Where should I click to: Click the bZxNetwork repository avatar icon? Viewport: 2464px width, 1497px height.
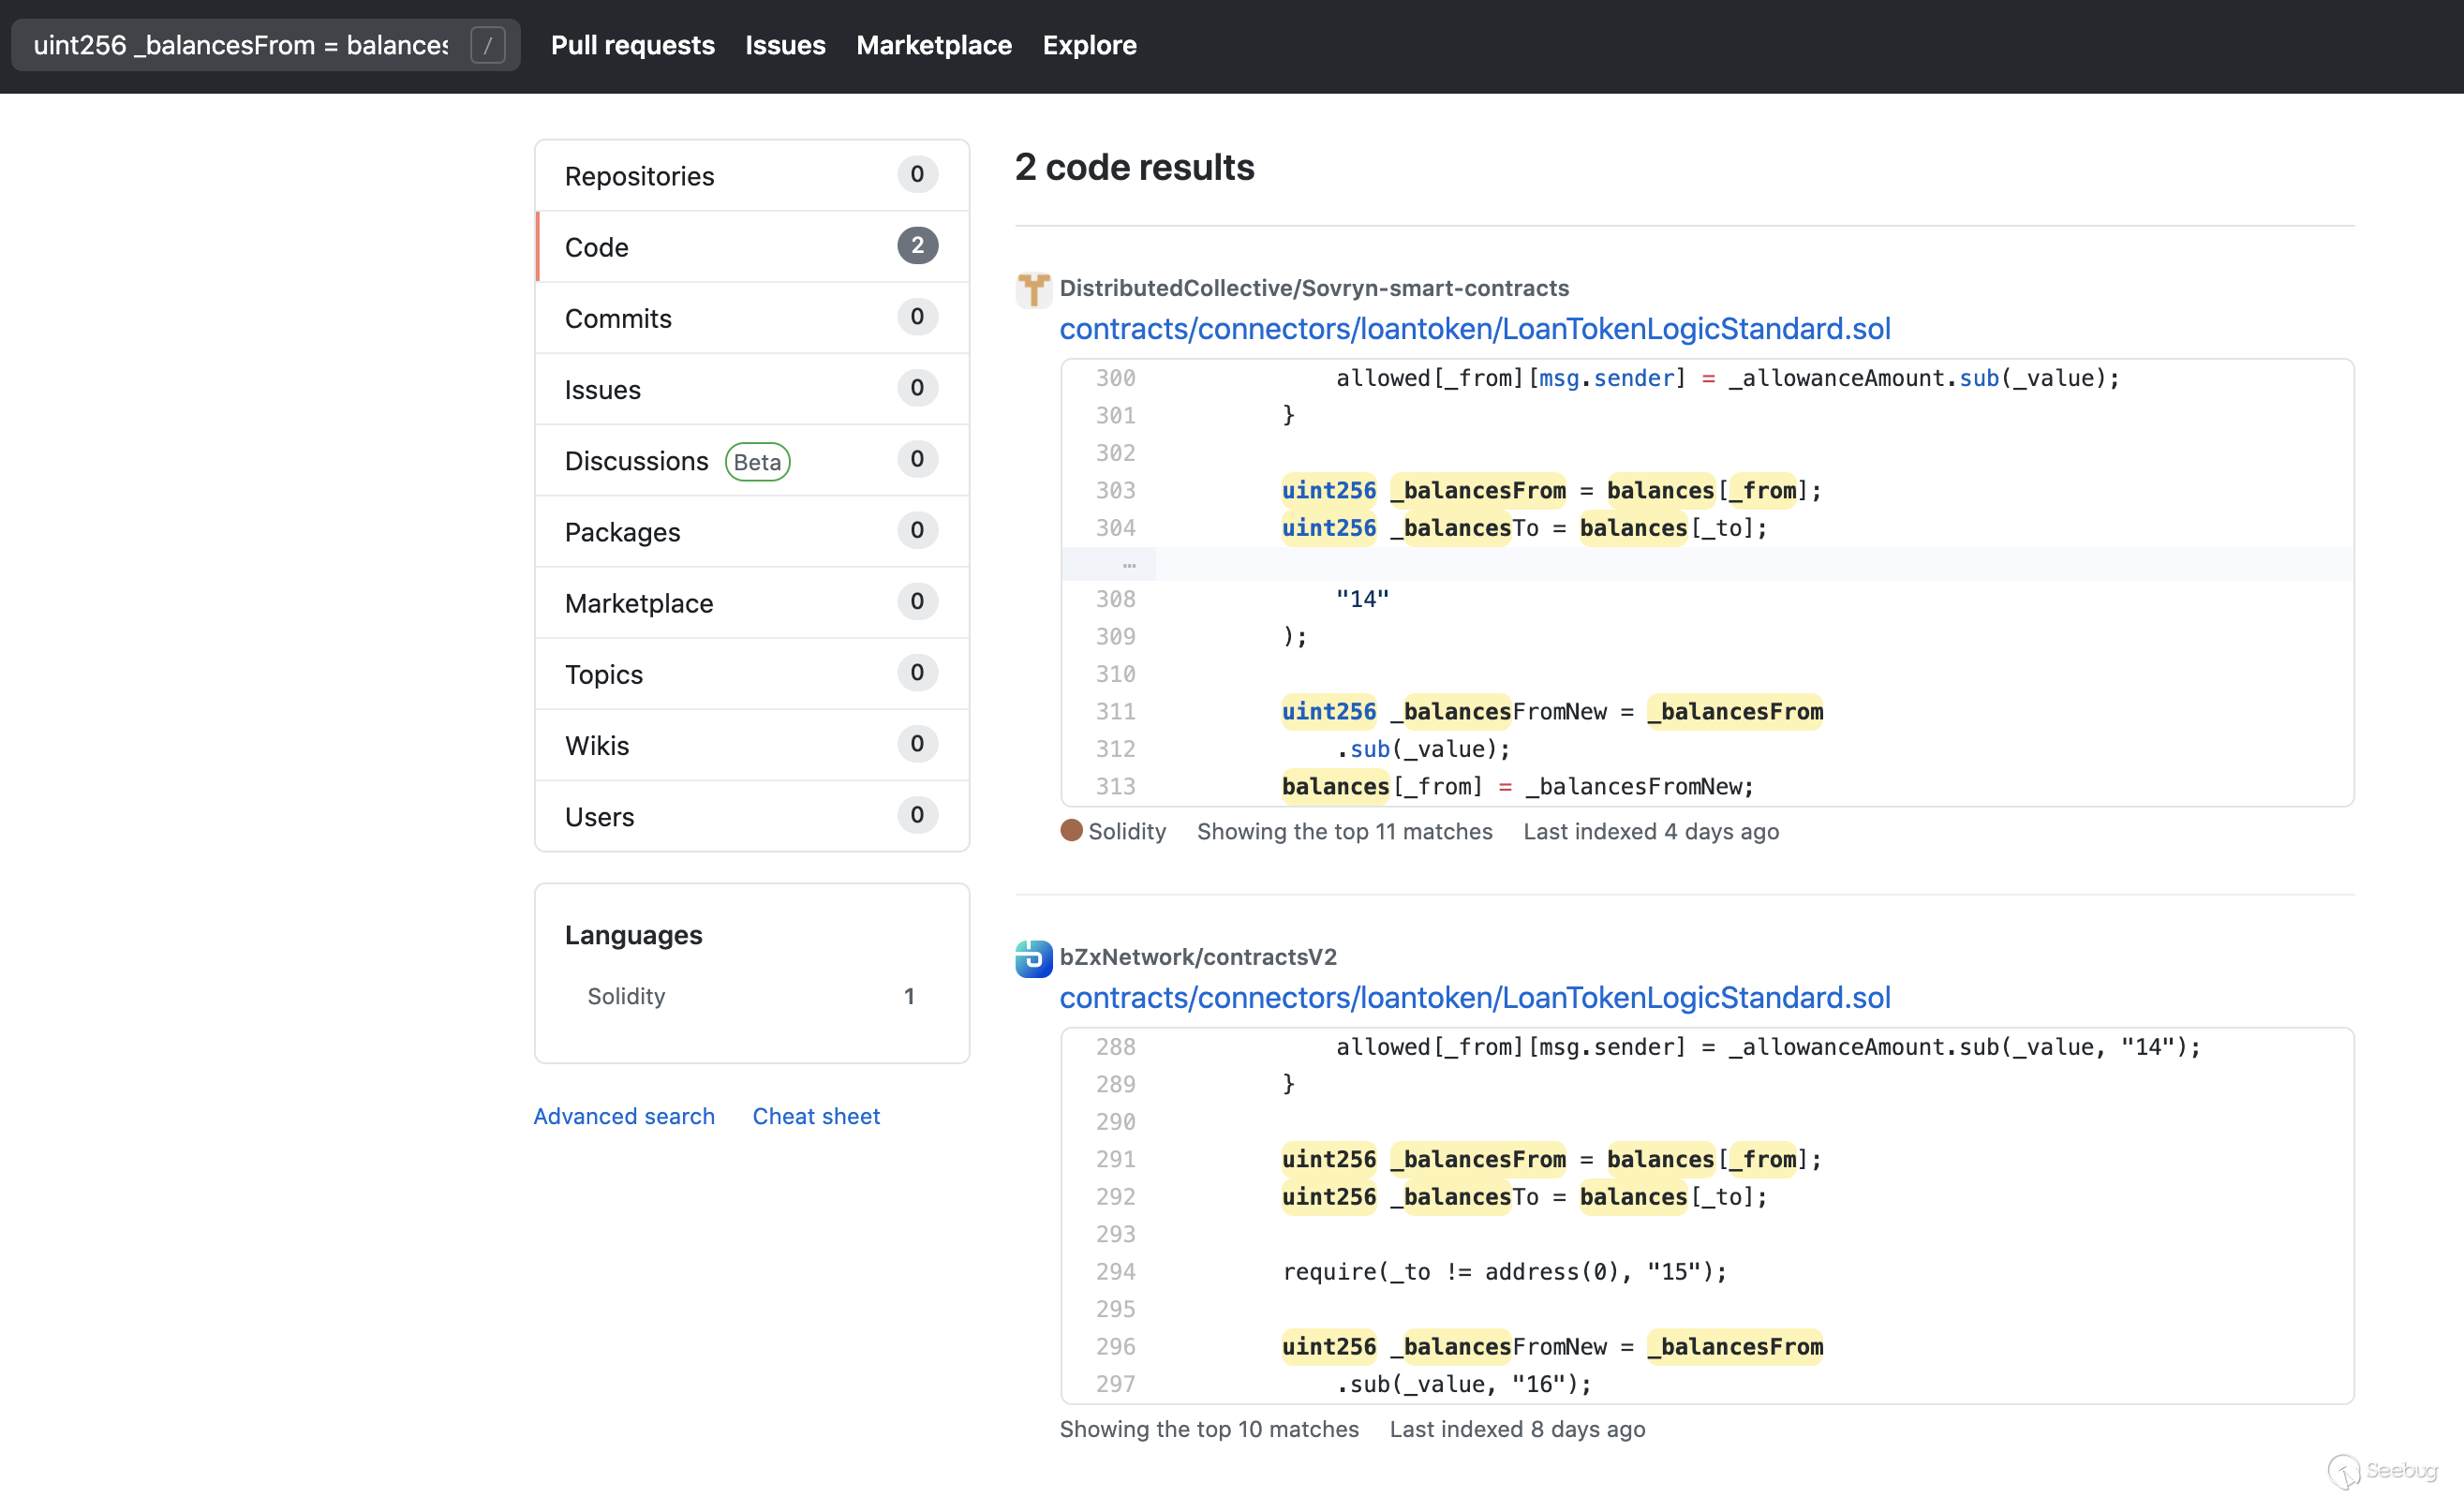1033,958
